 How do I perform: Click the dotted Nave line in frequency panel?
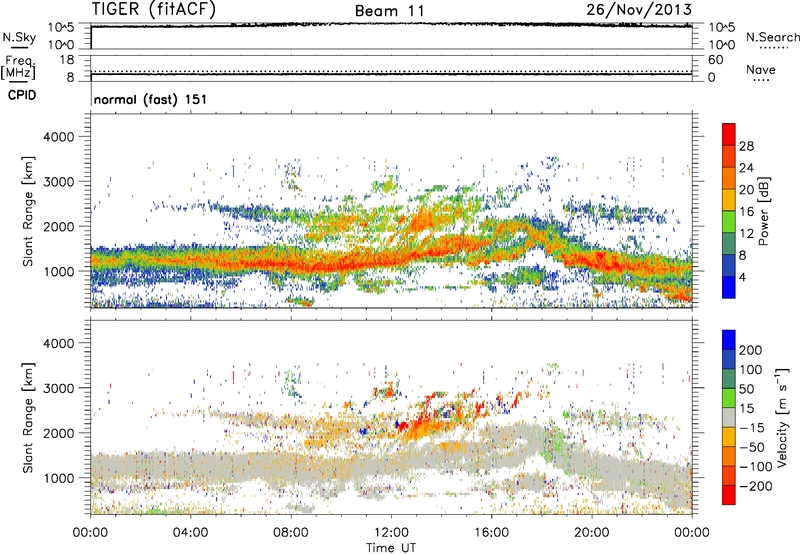pyautogui.click(x=391, y=71)
